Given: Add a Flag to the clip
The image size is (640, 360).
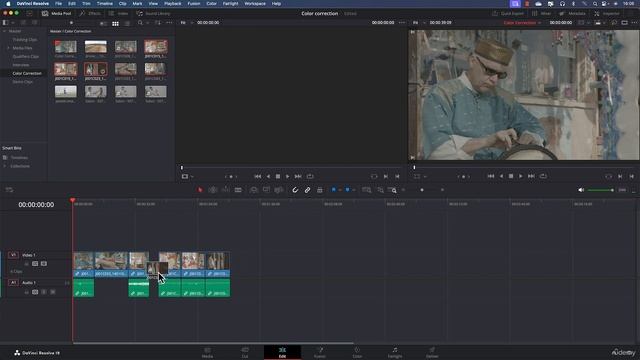Looking at the screenshot, I should point(333,190).
